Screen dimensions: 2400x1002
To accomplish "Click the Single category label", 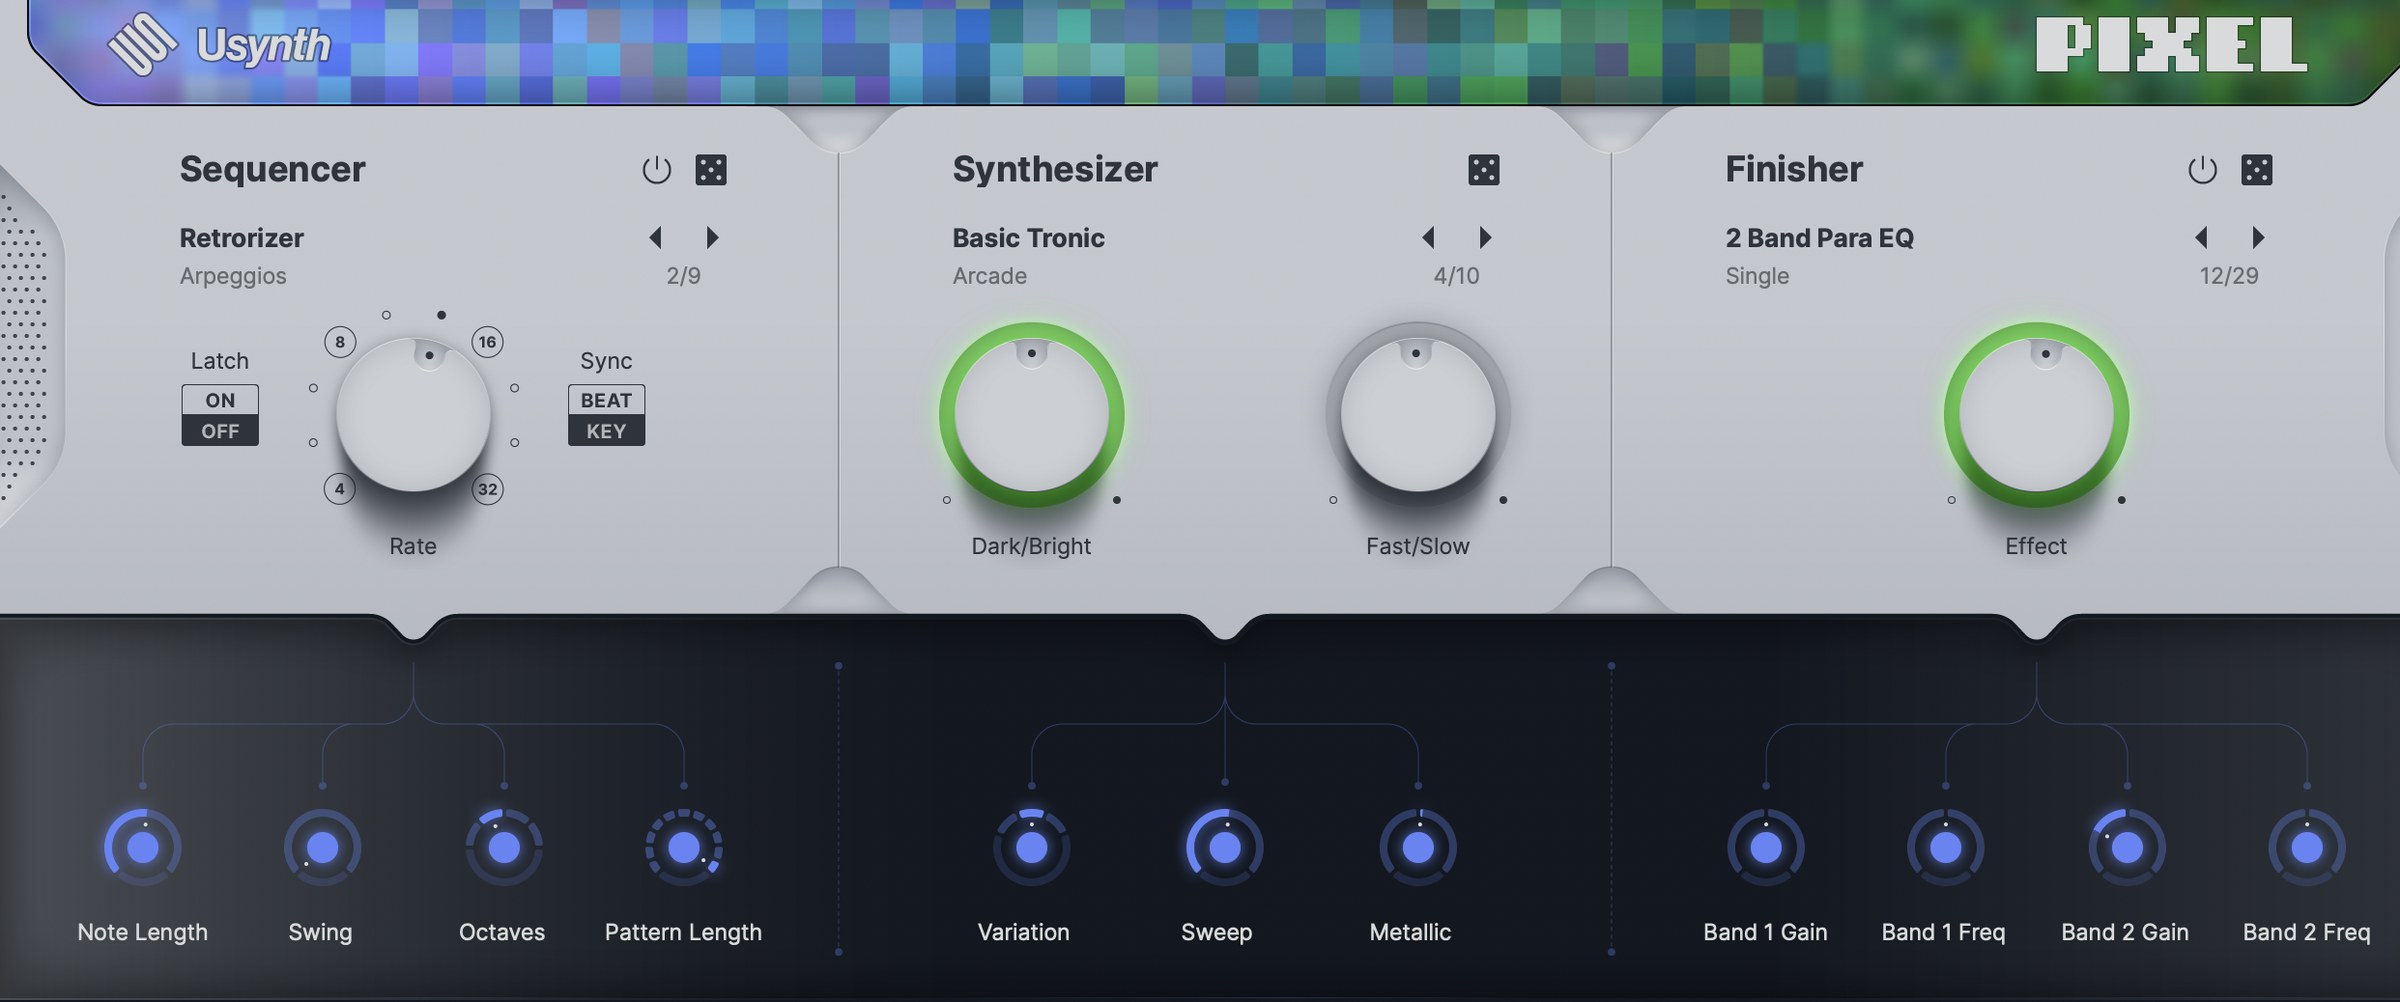I will (x=1757, y=276).
